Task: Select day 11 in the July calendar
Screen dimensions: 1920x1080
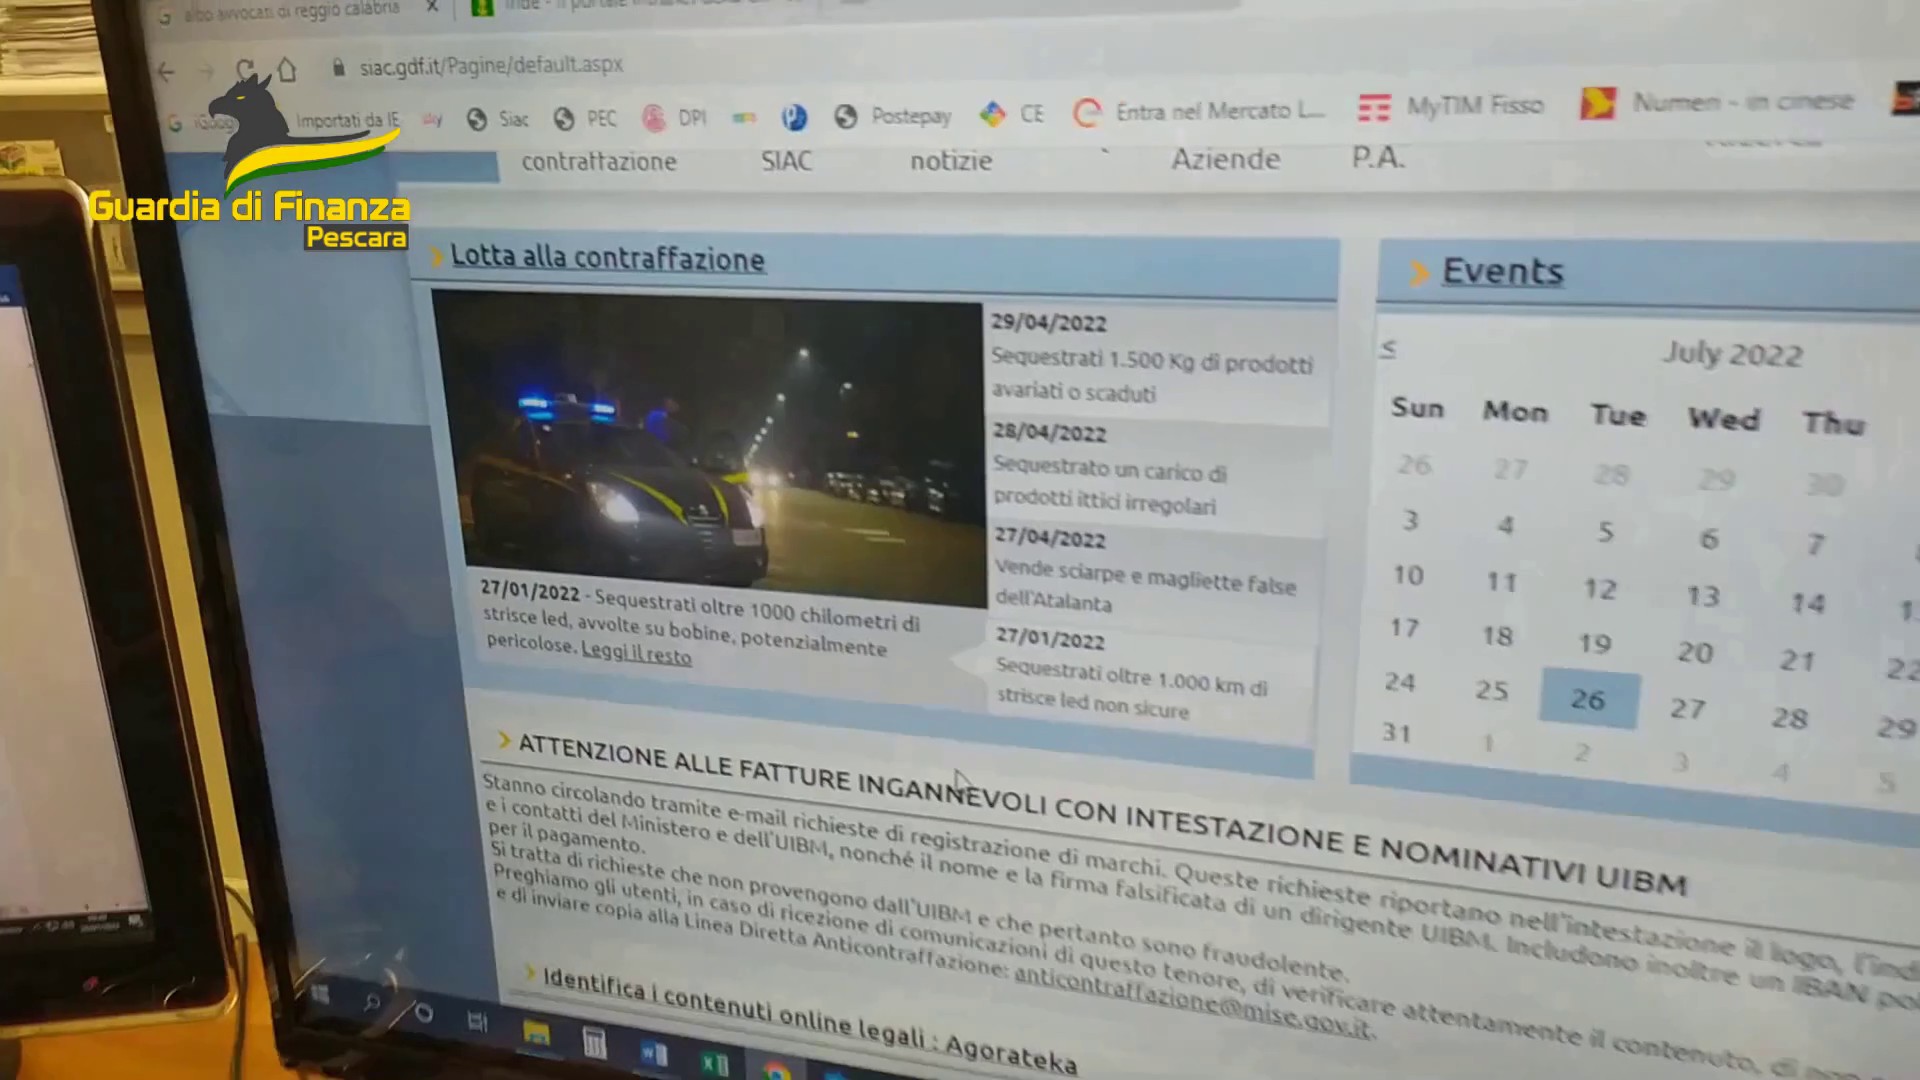Action: (1501, 581)
